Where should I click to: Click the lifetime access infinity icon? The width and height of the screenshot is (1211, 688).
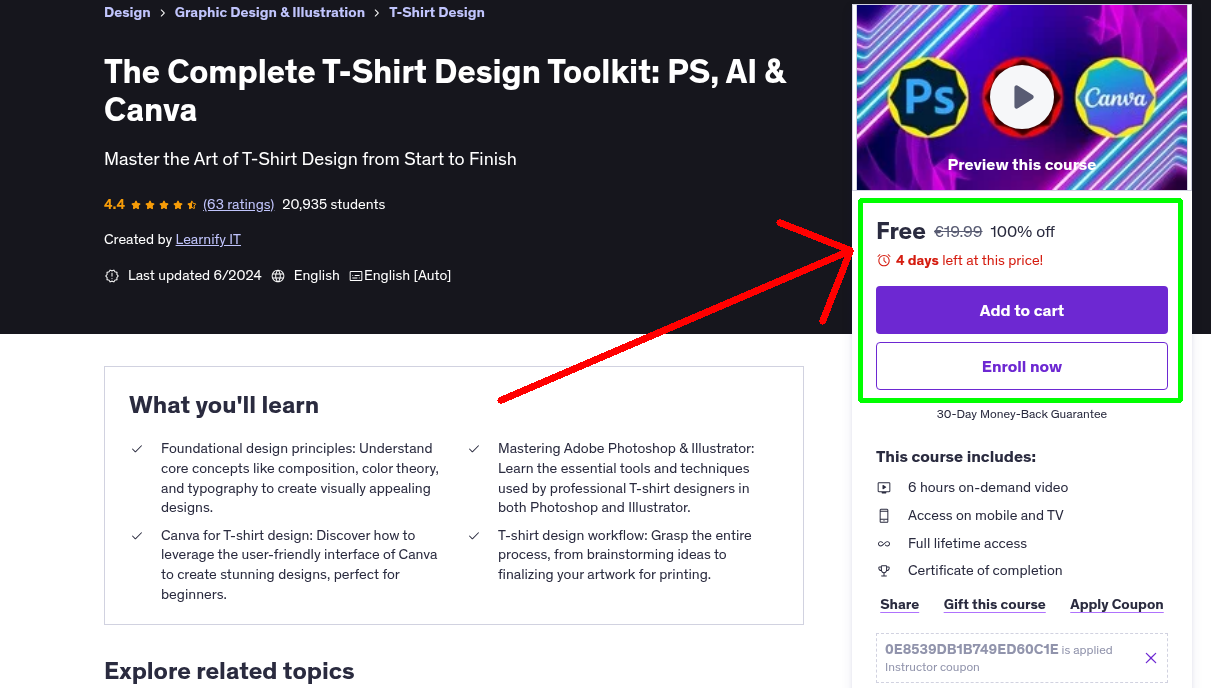[884, 544]
